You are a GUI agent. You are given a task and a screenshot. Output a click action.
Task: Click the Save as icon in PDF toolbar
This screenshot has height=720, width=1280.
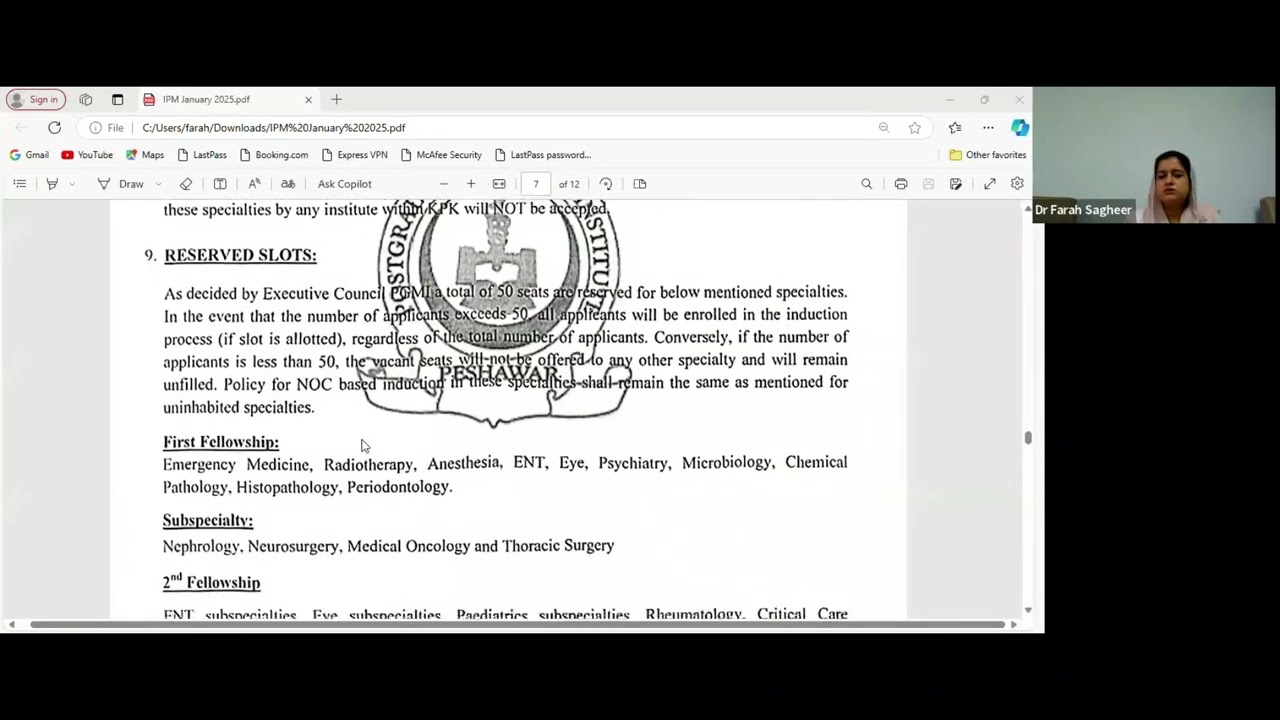point(956,184)
